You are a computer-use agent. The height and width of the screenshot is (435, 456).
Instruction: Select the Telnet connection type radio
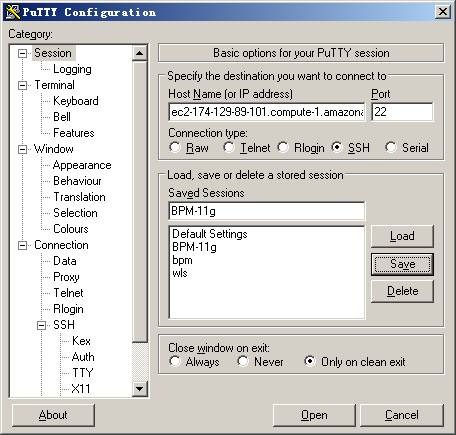click(229, 147)
